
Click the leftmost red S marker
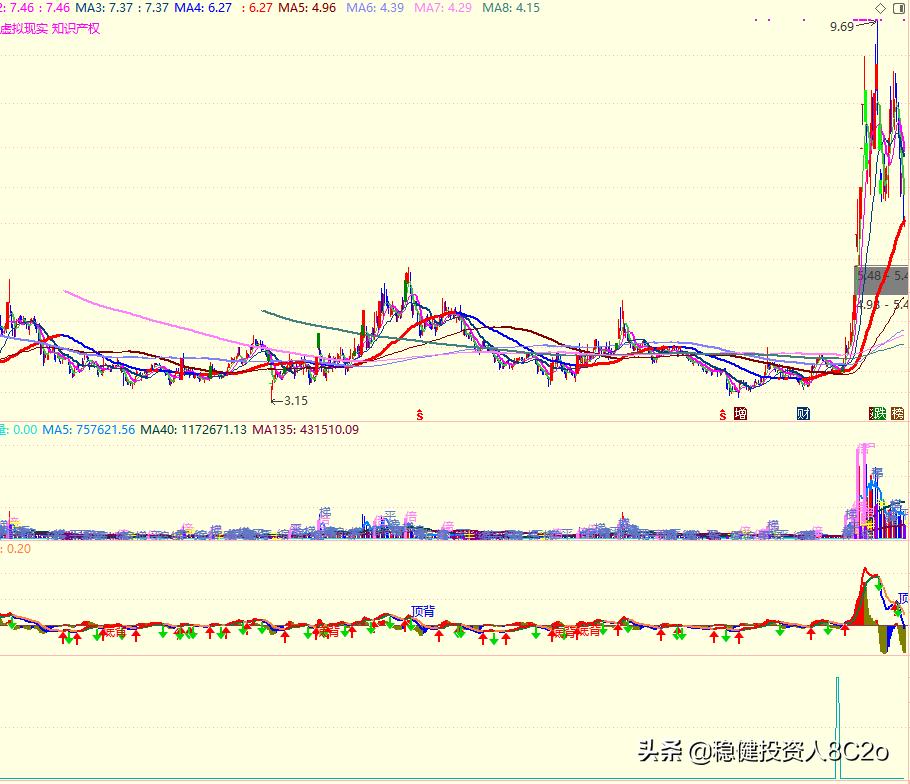421,413
